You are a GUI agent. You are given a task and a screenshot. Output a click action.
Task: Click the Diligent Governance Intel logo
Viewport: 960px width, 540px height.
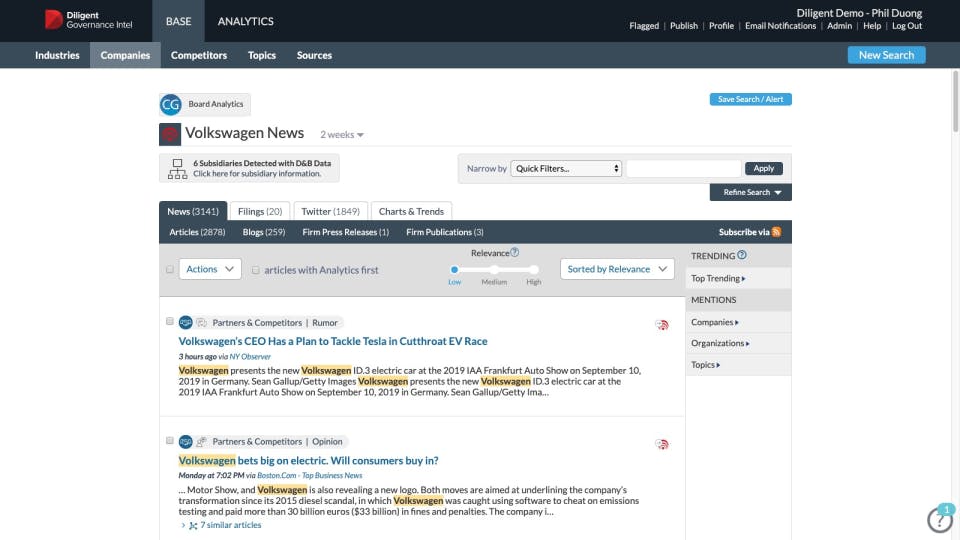89,20
